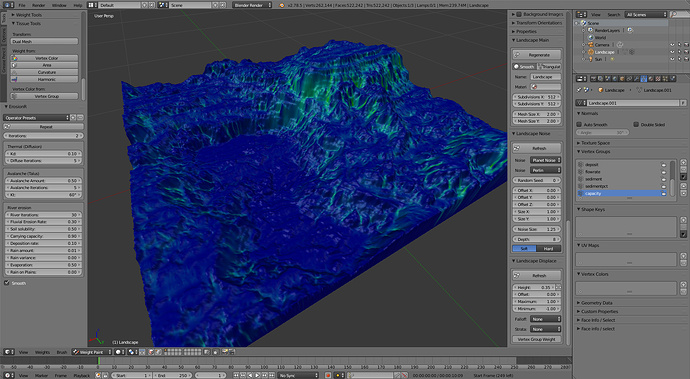Add a new vertex group with plus icon
Image resolution: width=690 pixels, height=379 pixels.
[683, 162]
